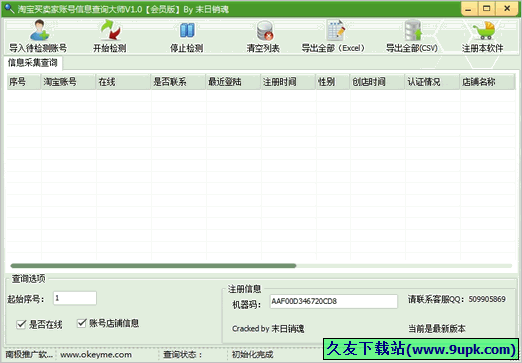This screenshot has width=522, height=363.
Task: Click the 店铺名称 column header
Action: (487, 82)
